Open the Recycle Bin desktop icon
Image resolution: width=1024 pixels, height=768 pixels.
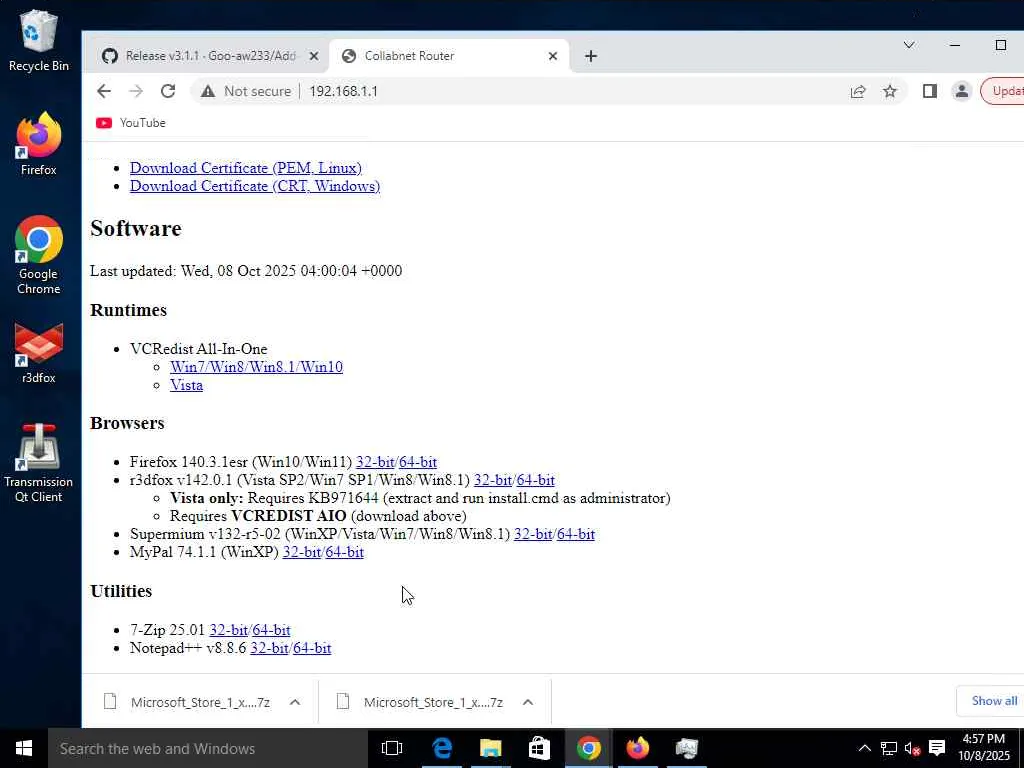(x=39, y=40)
